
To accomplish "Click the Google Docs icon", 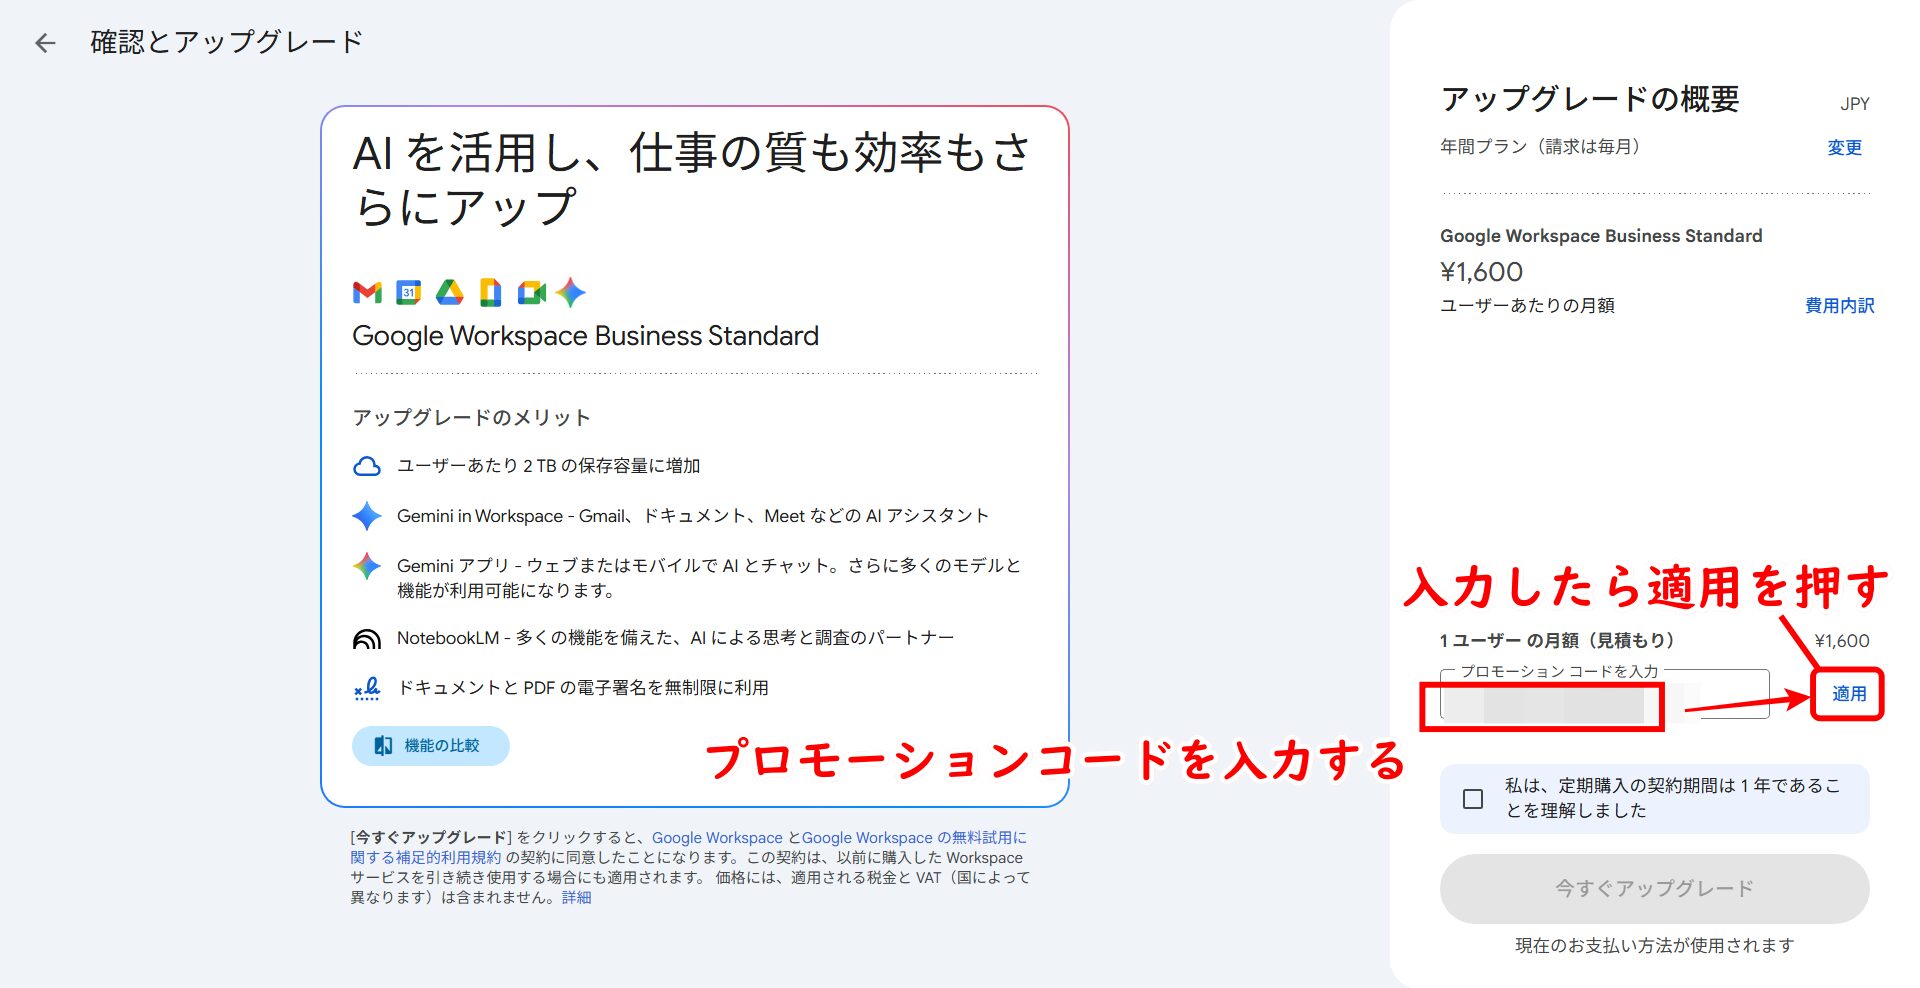I will (490, 292).
